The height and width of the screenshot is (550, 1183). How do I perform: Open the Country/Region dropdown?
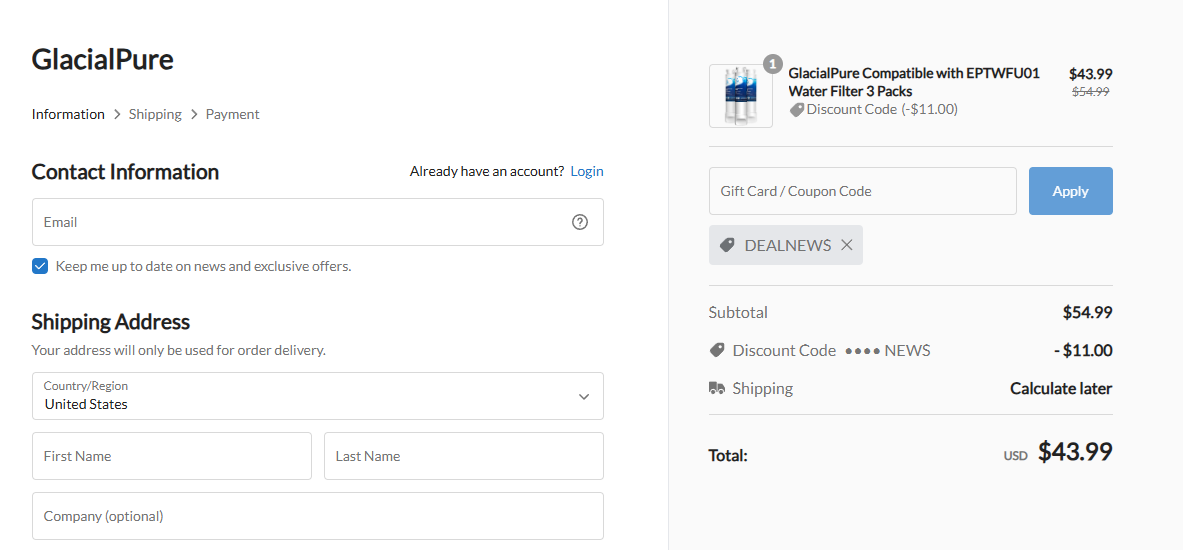click(x=318, y=396)
